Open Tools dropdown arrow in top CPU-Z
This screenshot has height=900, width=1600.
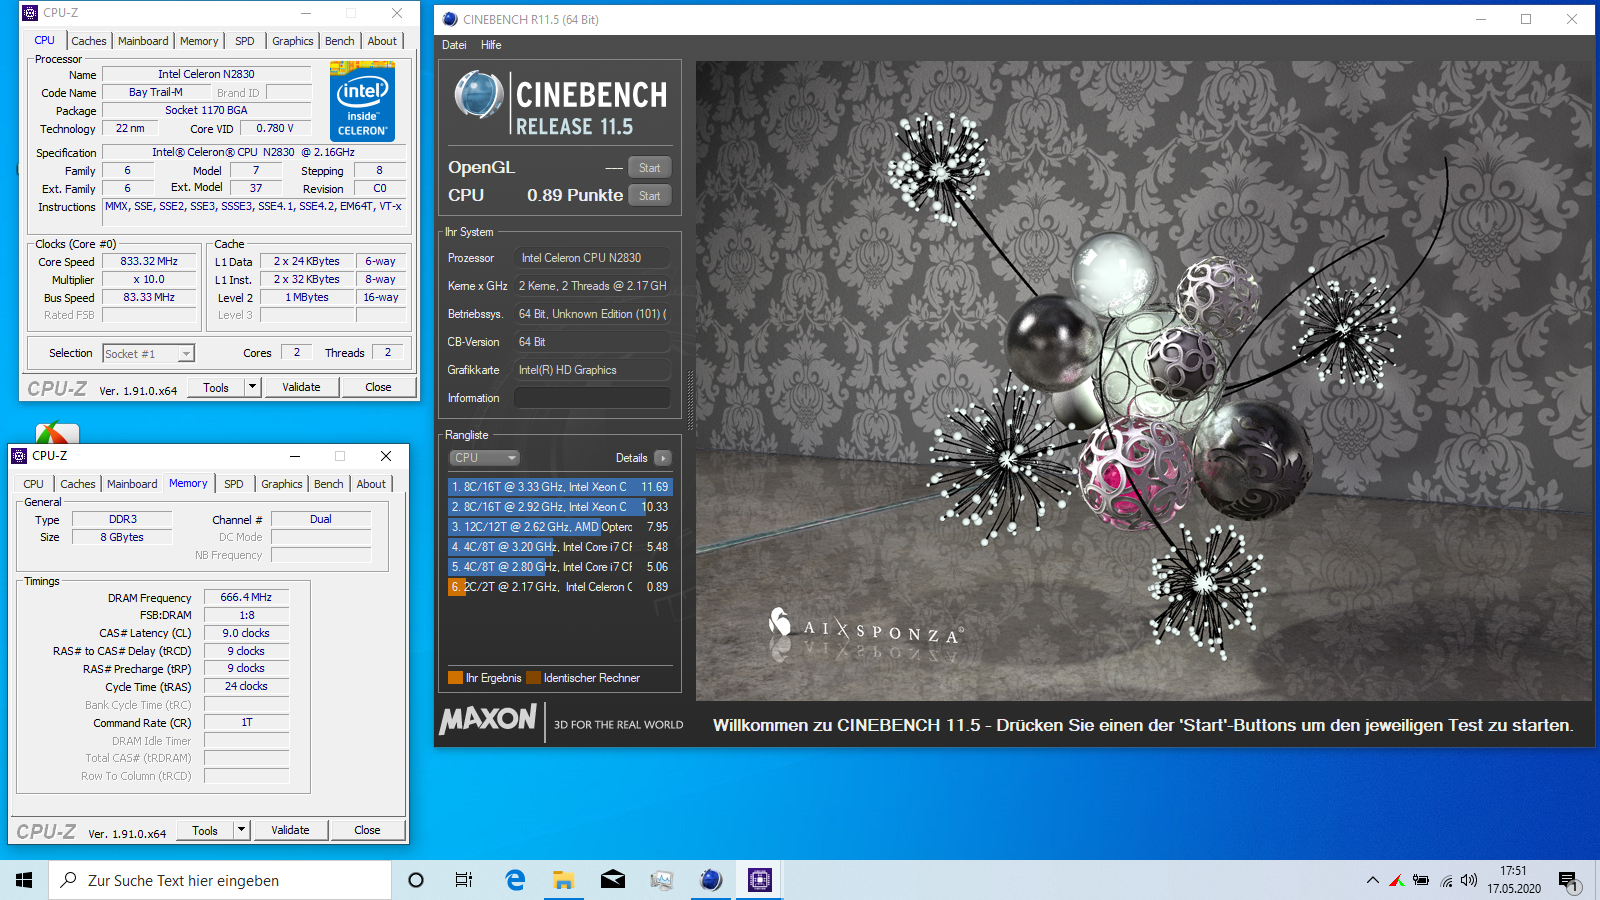[x=253, y=387]
